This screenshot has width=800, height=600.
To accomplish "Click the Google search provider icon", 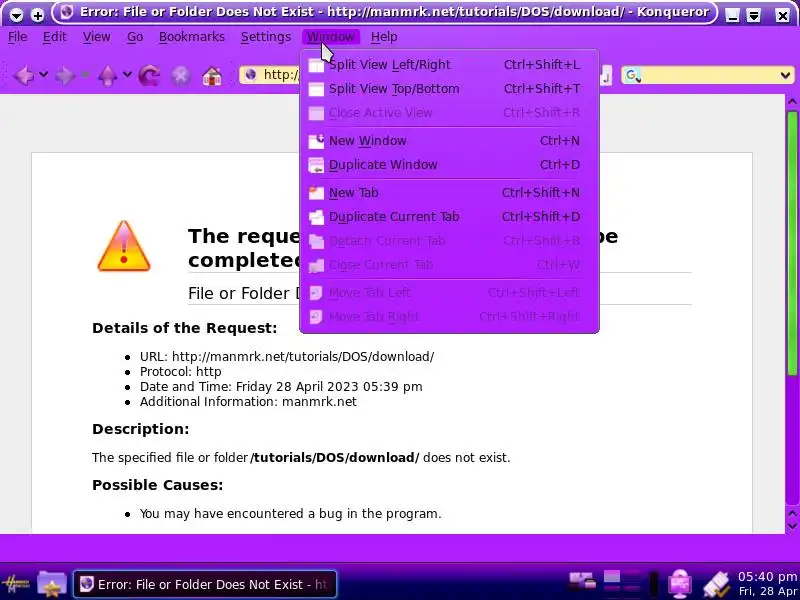I will [x=633, y=76].
